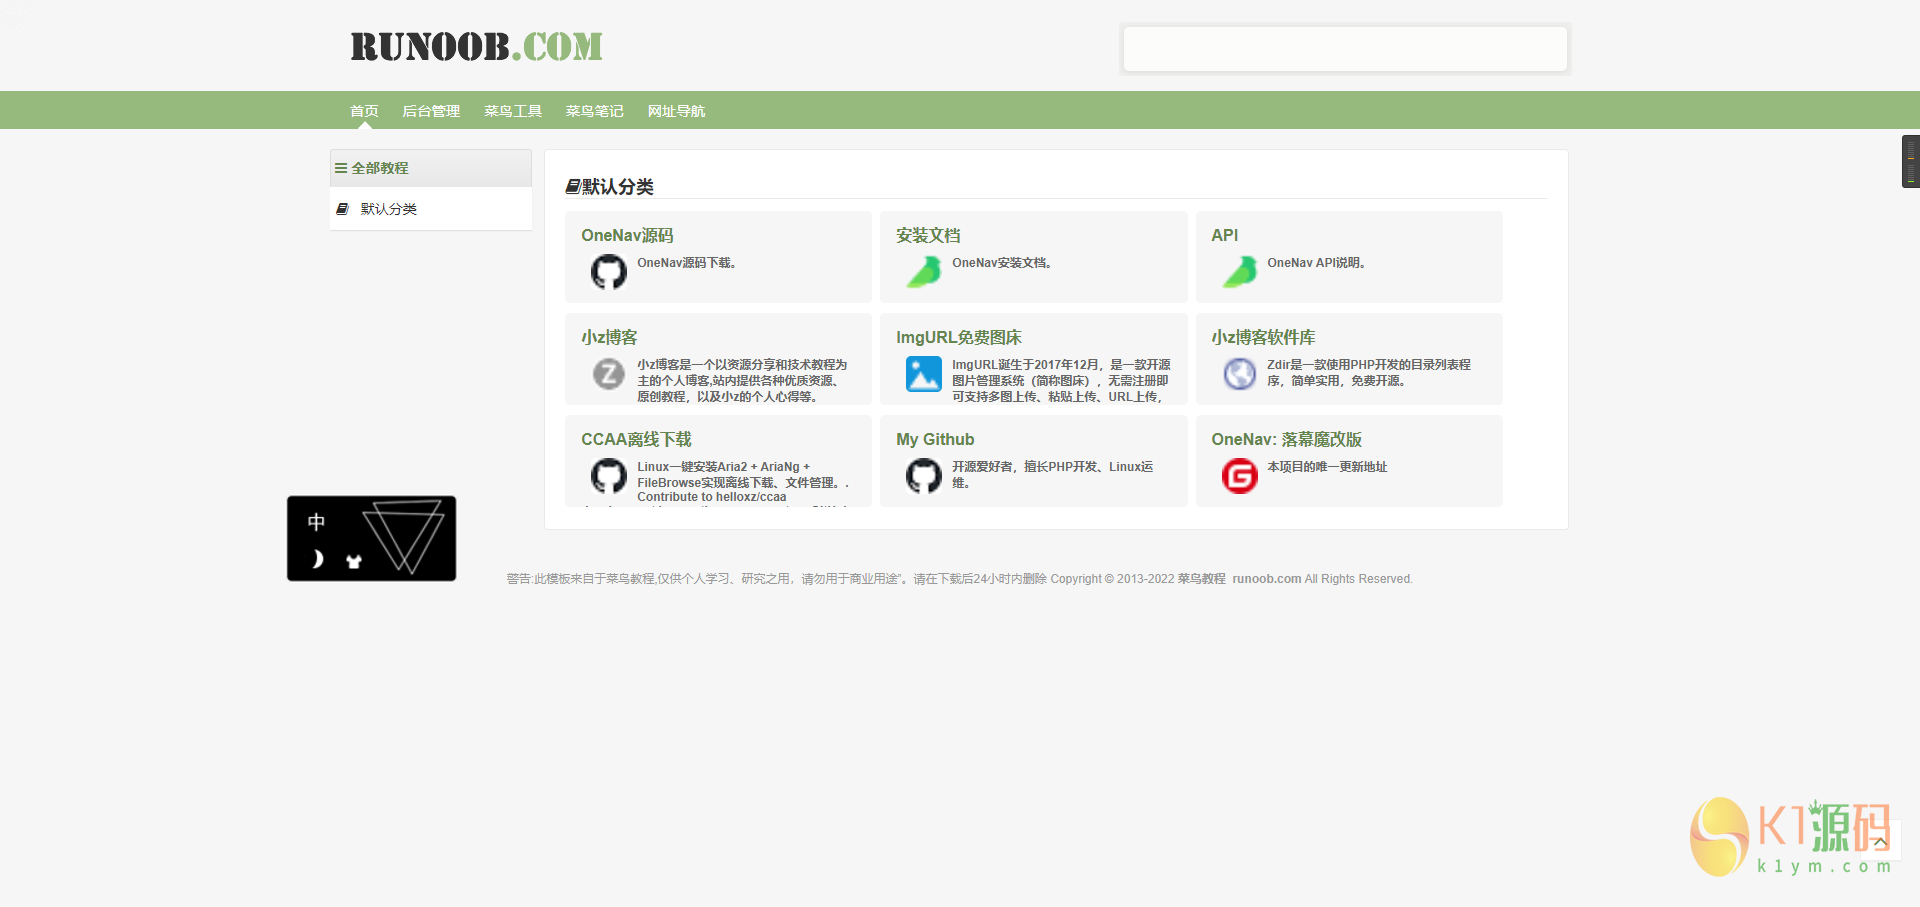The width and height of the screenshot is (1920, 907).
Task: Open the API link title
Action: [x=1224, y=235]
